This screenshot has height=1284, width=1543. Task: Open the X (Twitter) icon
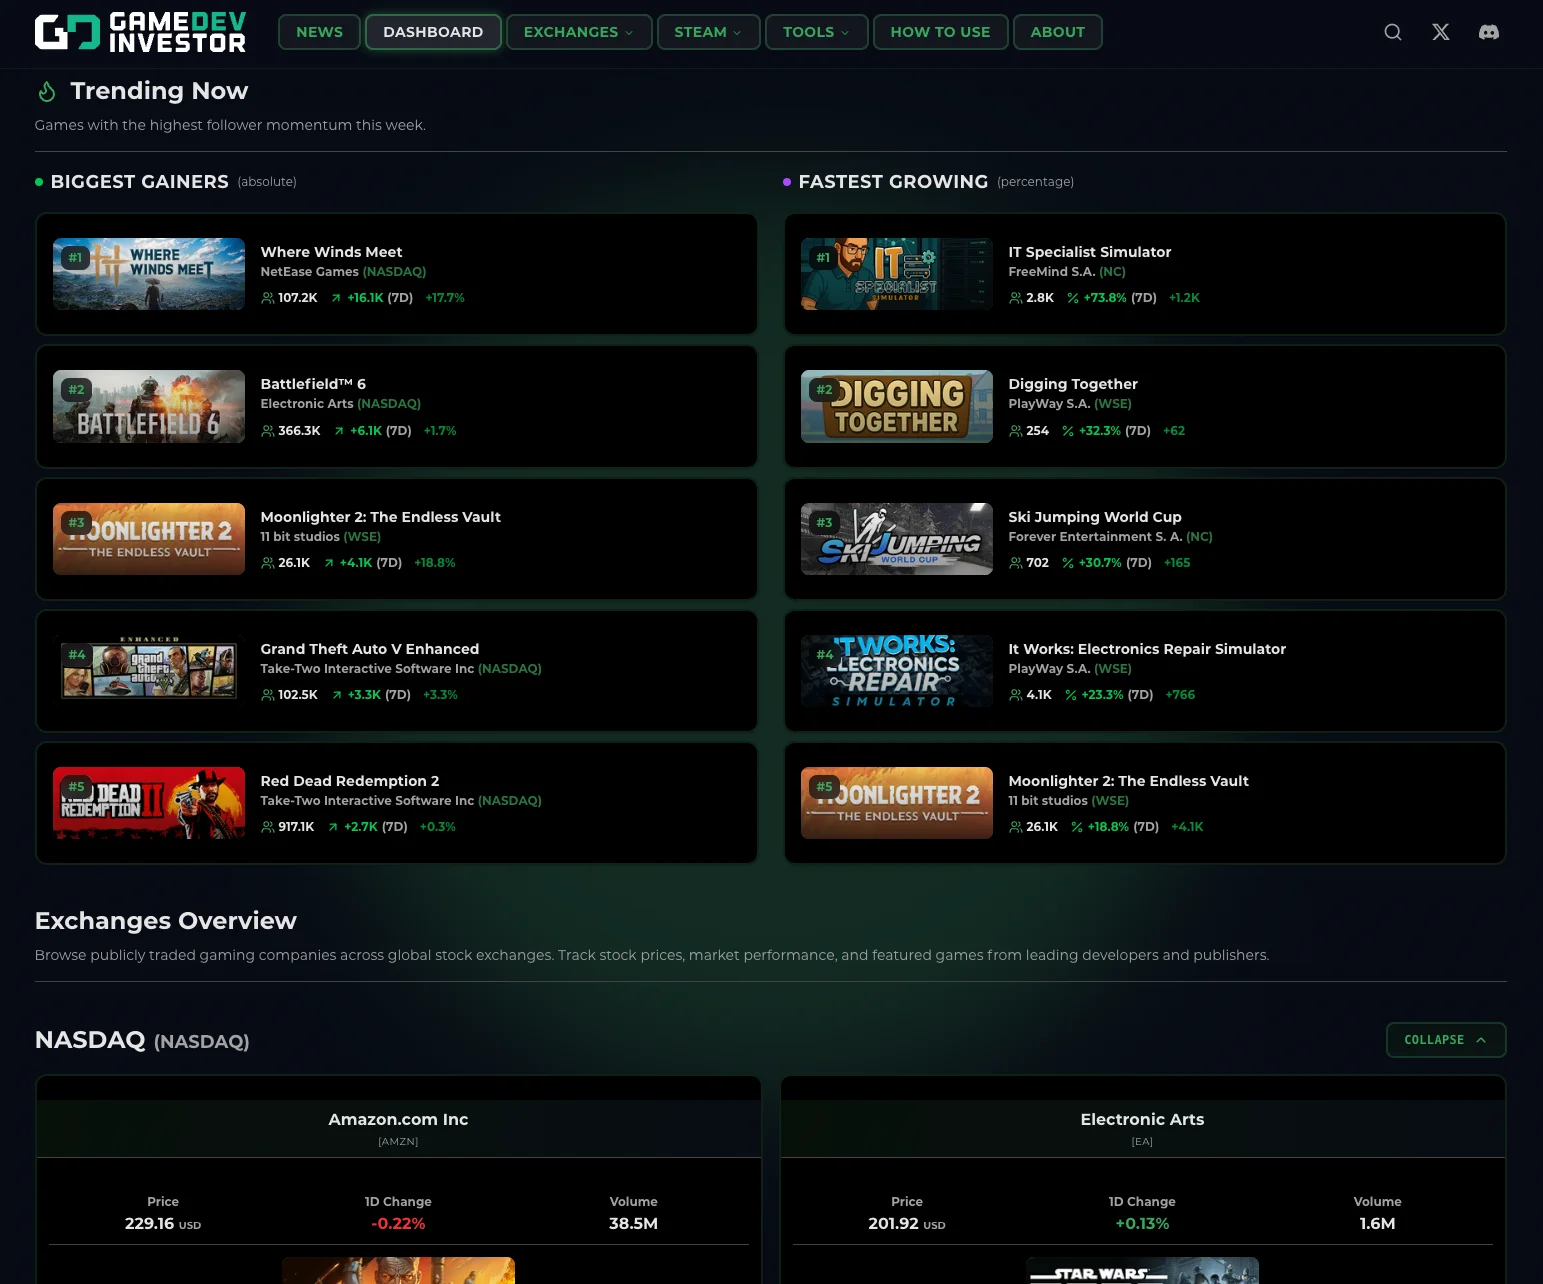[1440, 31]
